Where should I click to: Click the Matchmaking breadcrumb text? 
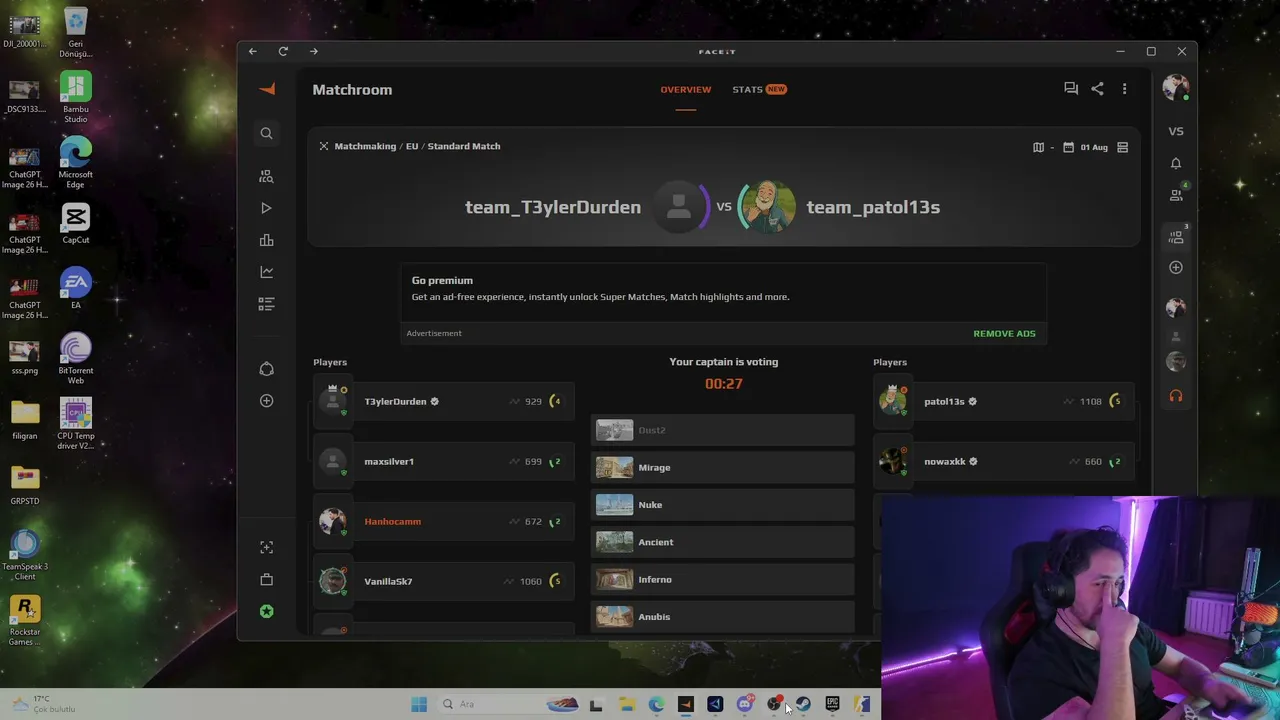[x=365, y=146]
